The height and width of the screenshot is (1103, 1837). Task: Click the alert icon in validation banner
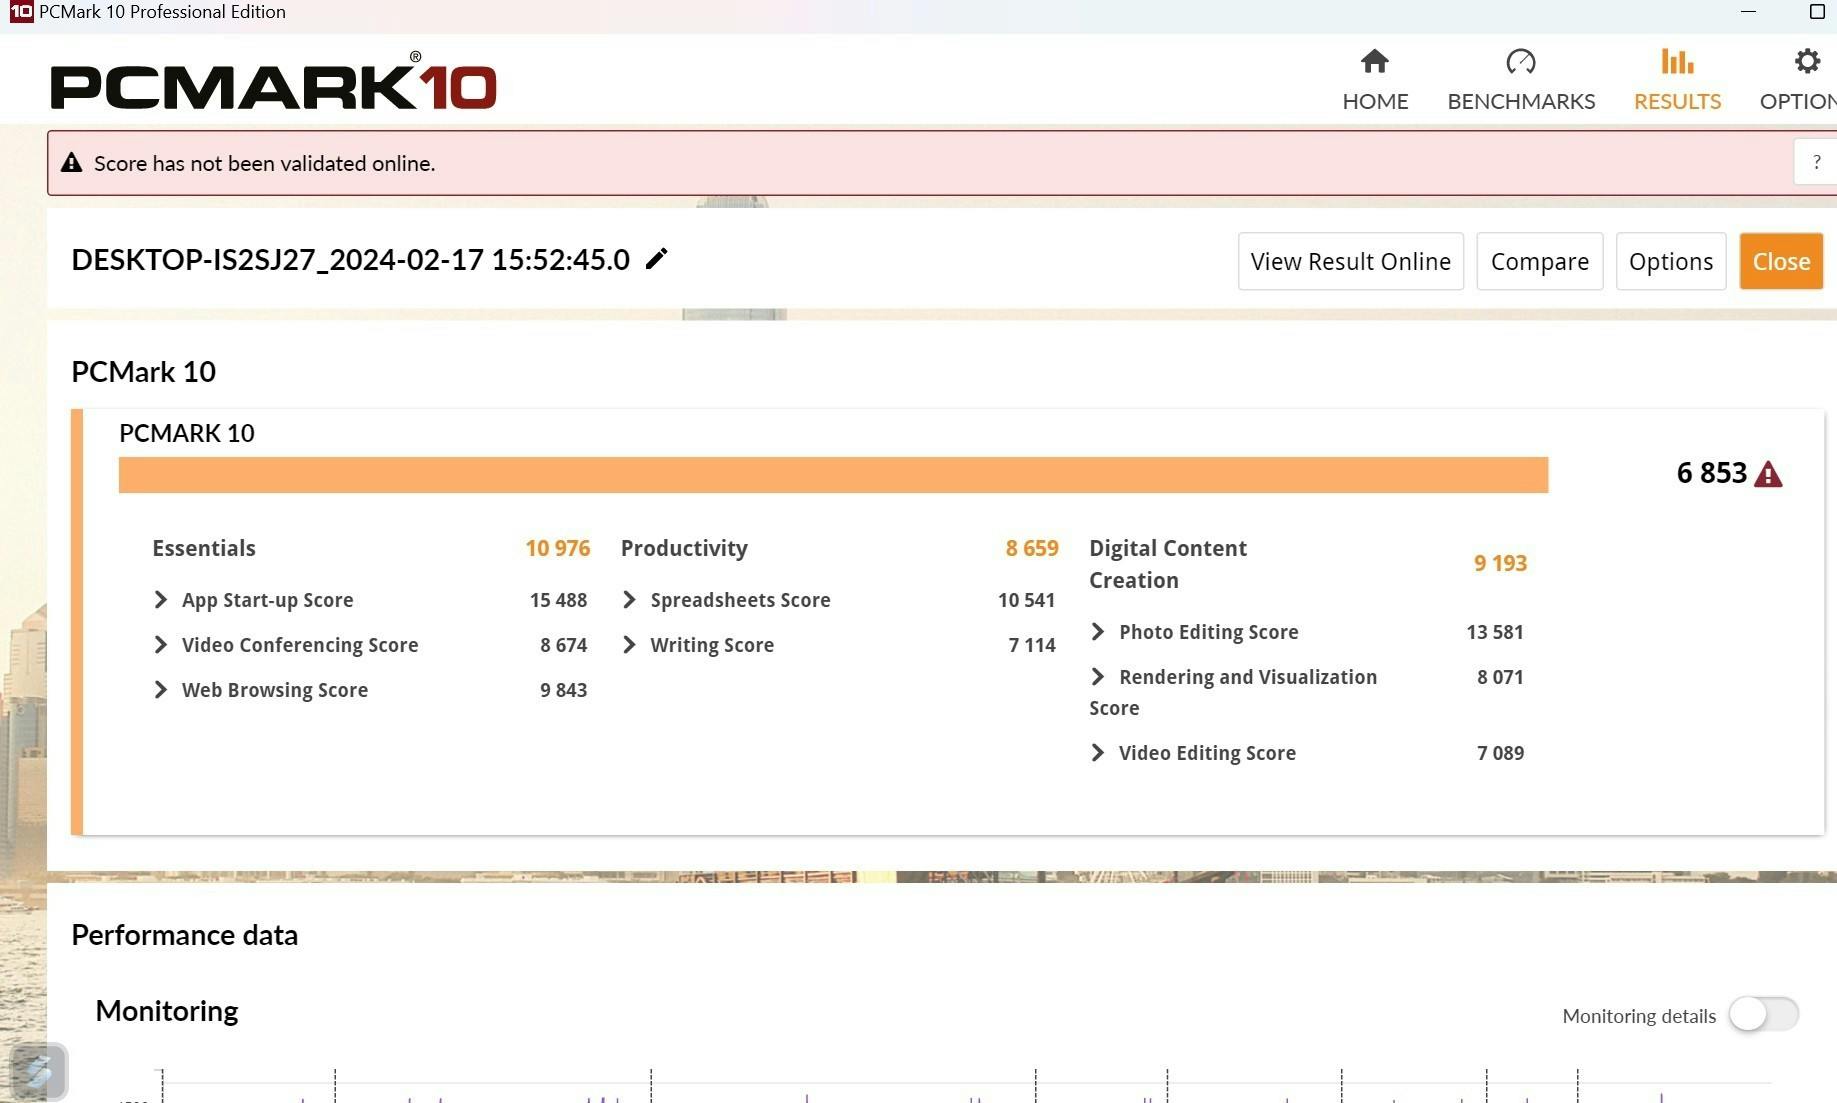click(x=71, y=163)
